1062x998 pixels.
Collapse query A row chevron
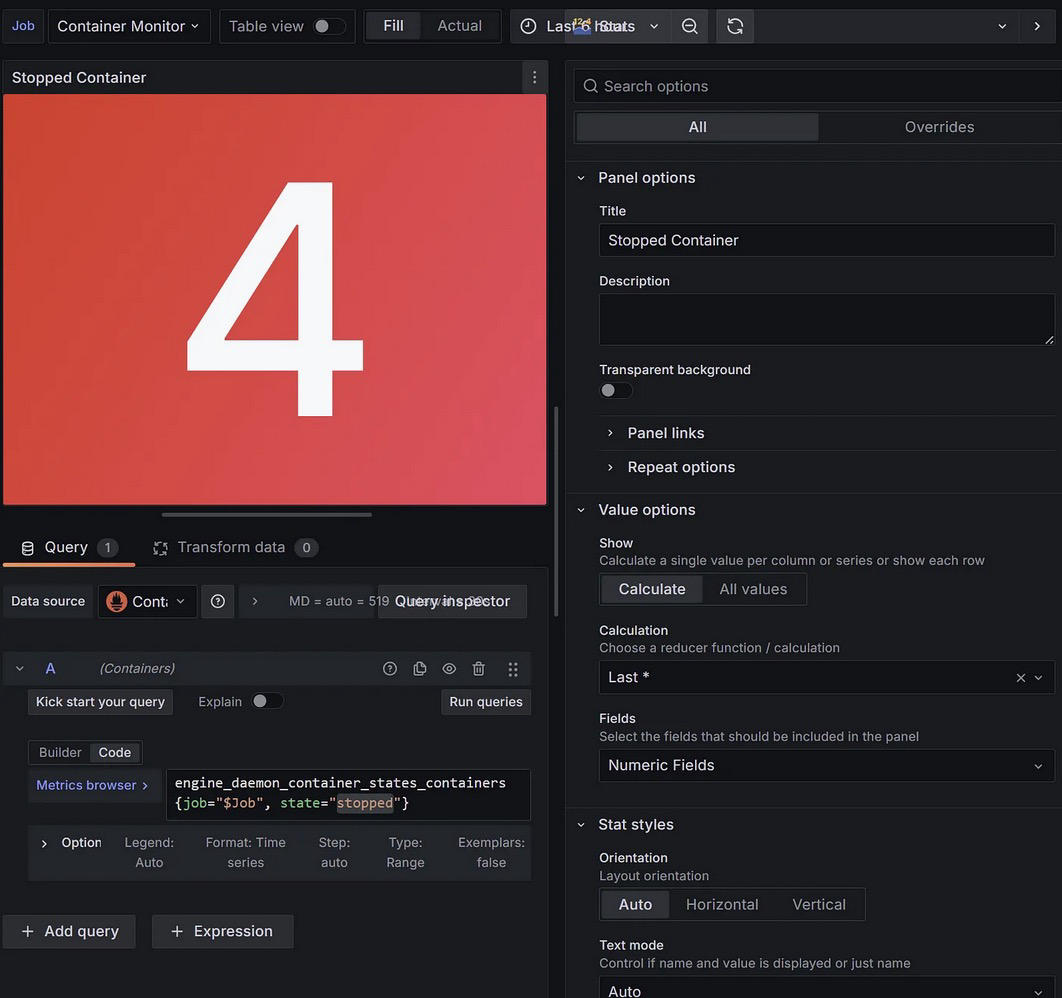(20, 669)
